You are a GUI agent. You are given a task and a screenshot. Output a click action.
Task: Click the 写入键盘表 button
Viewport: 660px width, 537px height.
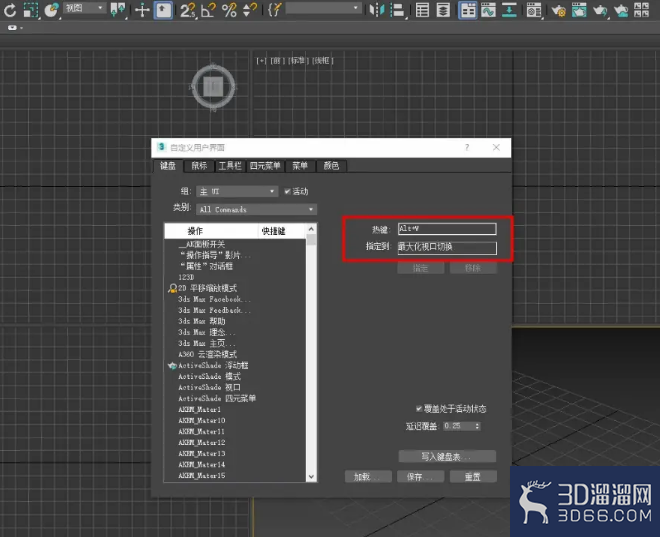point(447,456)
